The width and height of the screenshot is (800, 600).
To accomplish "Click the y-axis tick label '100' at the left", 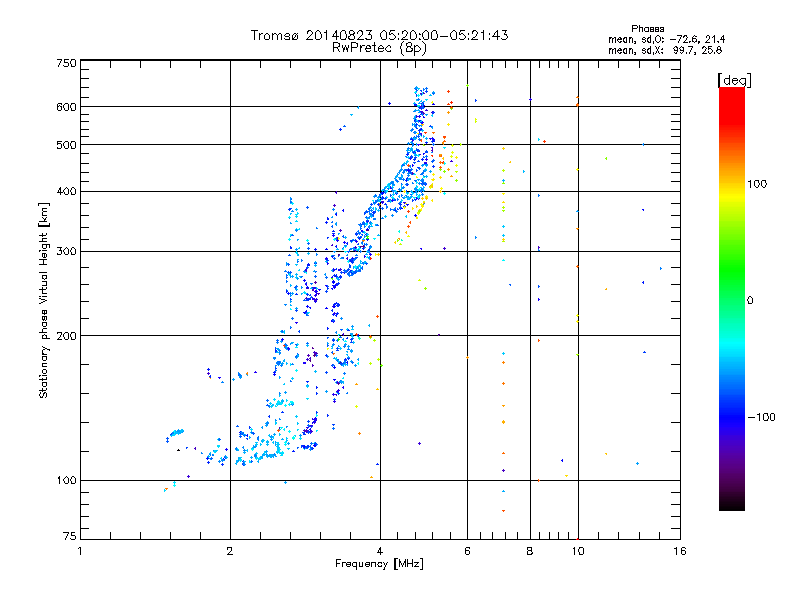I will pyautogui.click(x=66, y=481).
